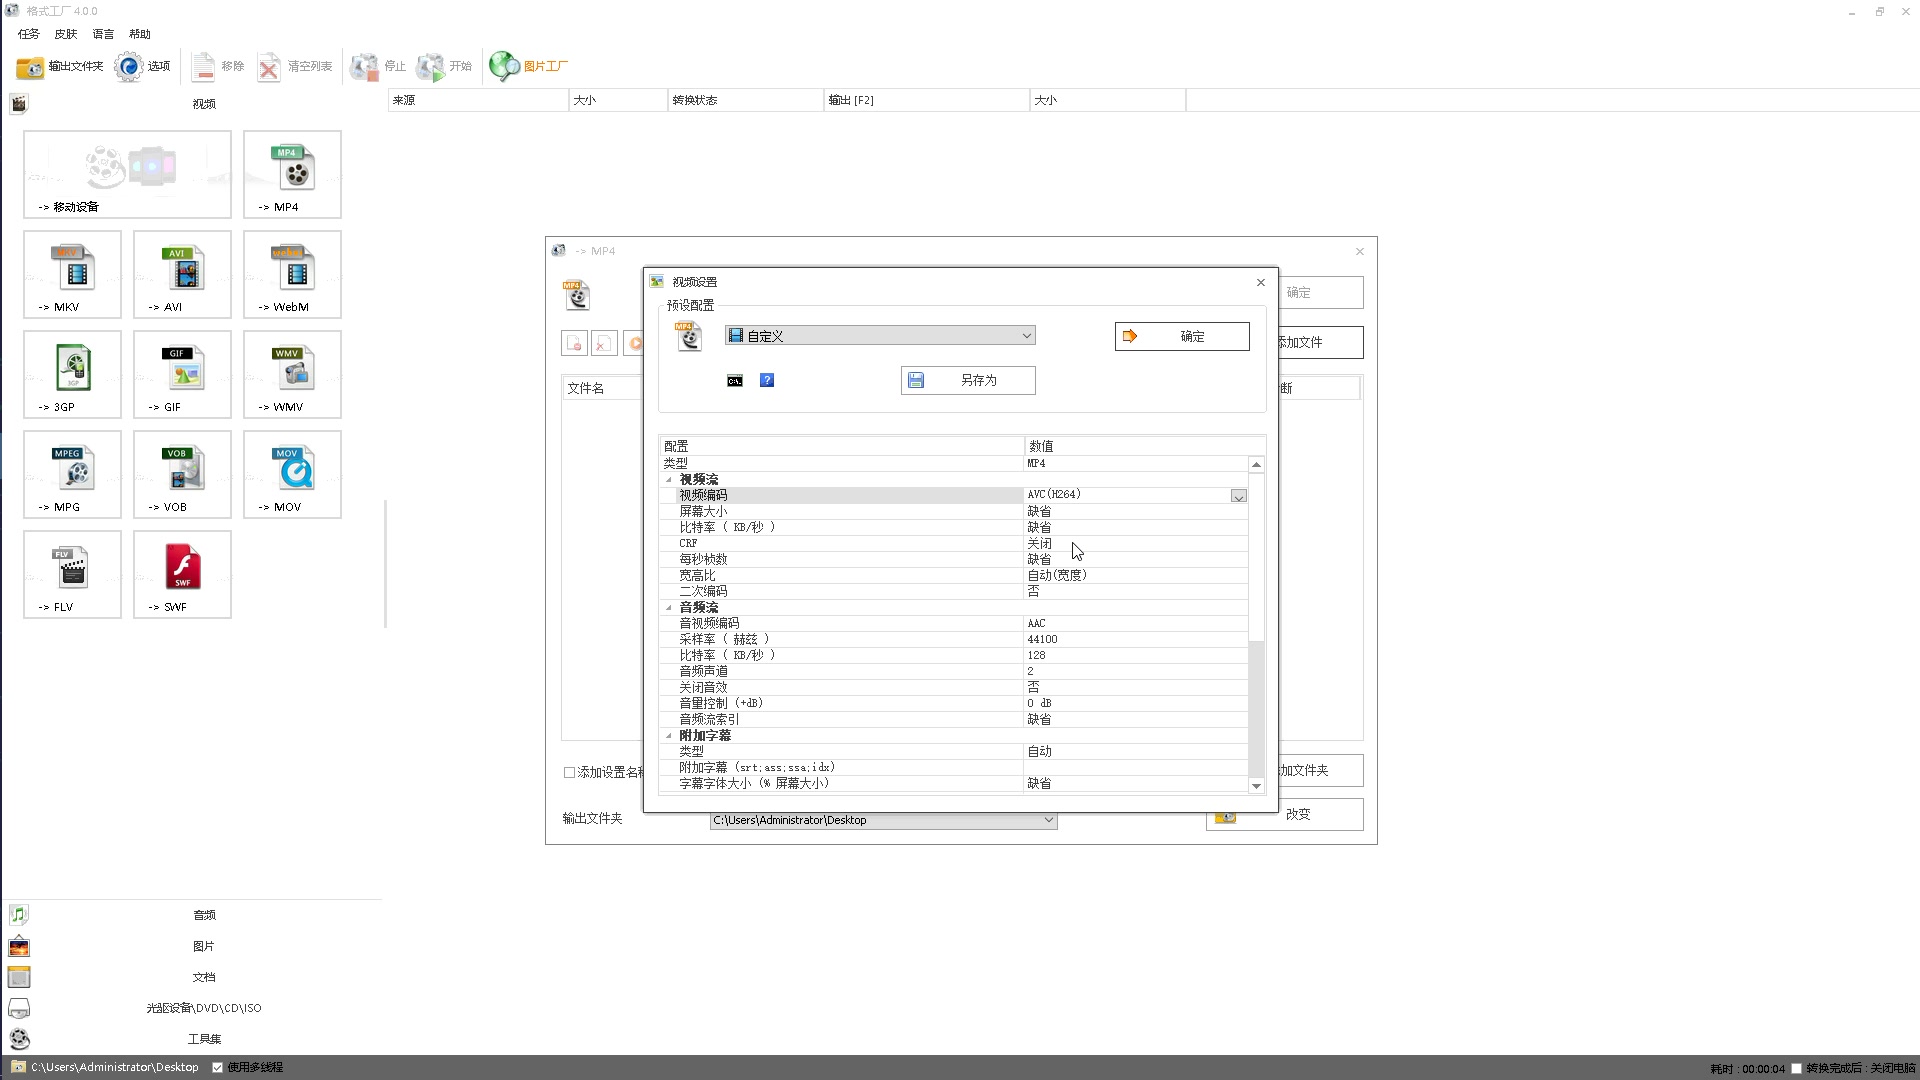Click the command line icon in preset settings

coord(735,381)
